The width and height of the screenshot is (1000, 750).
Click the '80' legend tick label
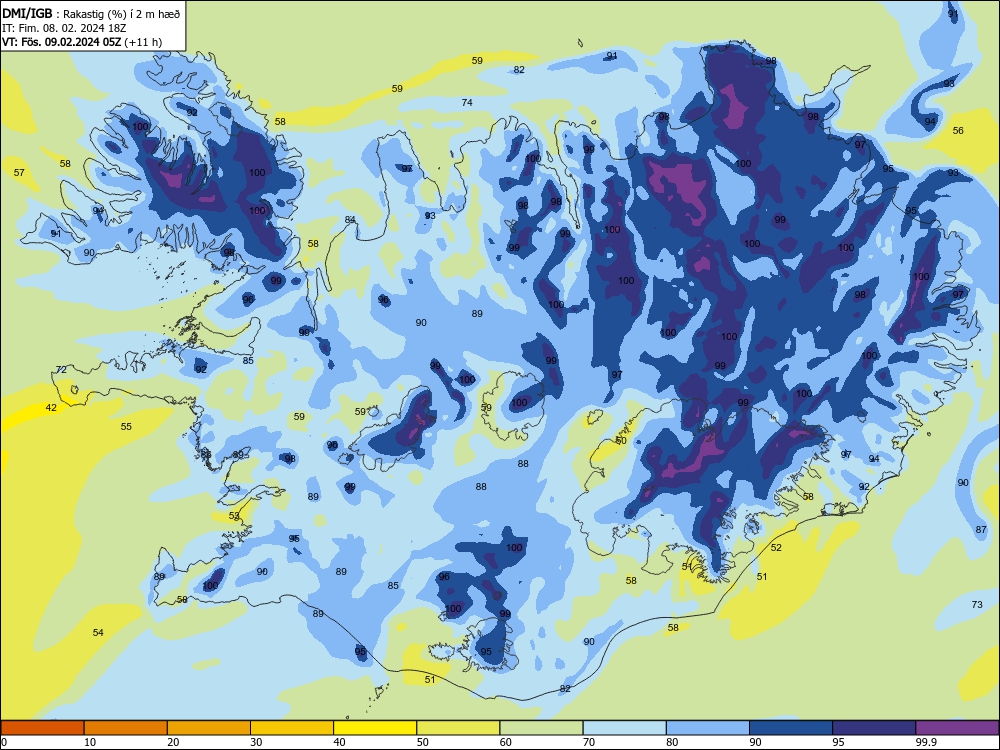pyautogui.click(x=672, y=742)
